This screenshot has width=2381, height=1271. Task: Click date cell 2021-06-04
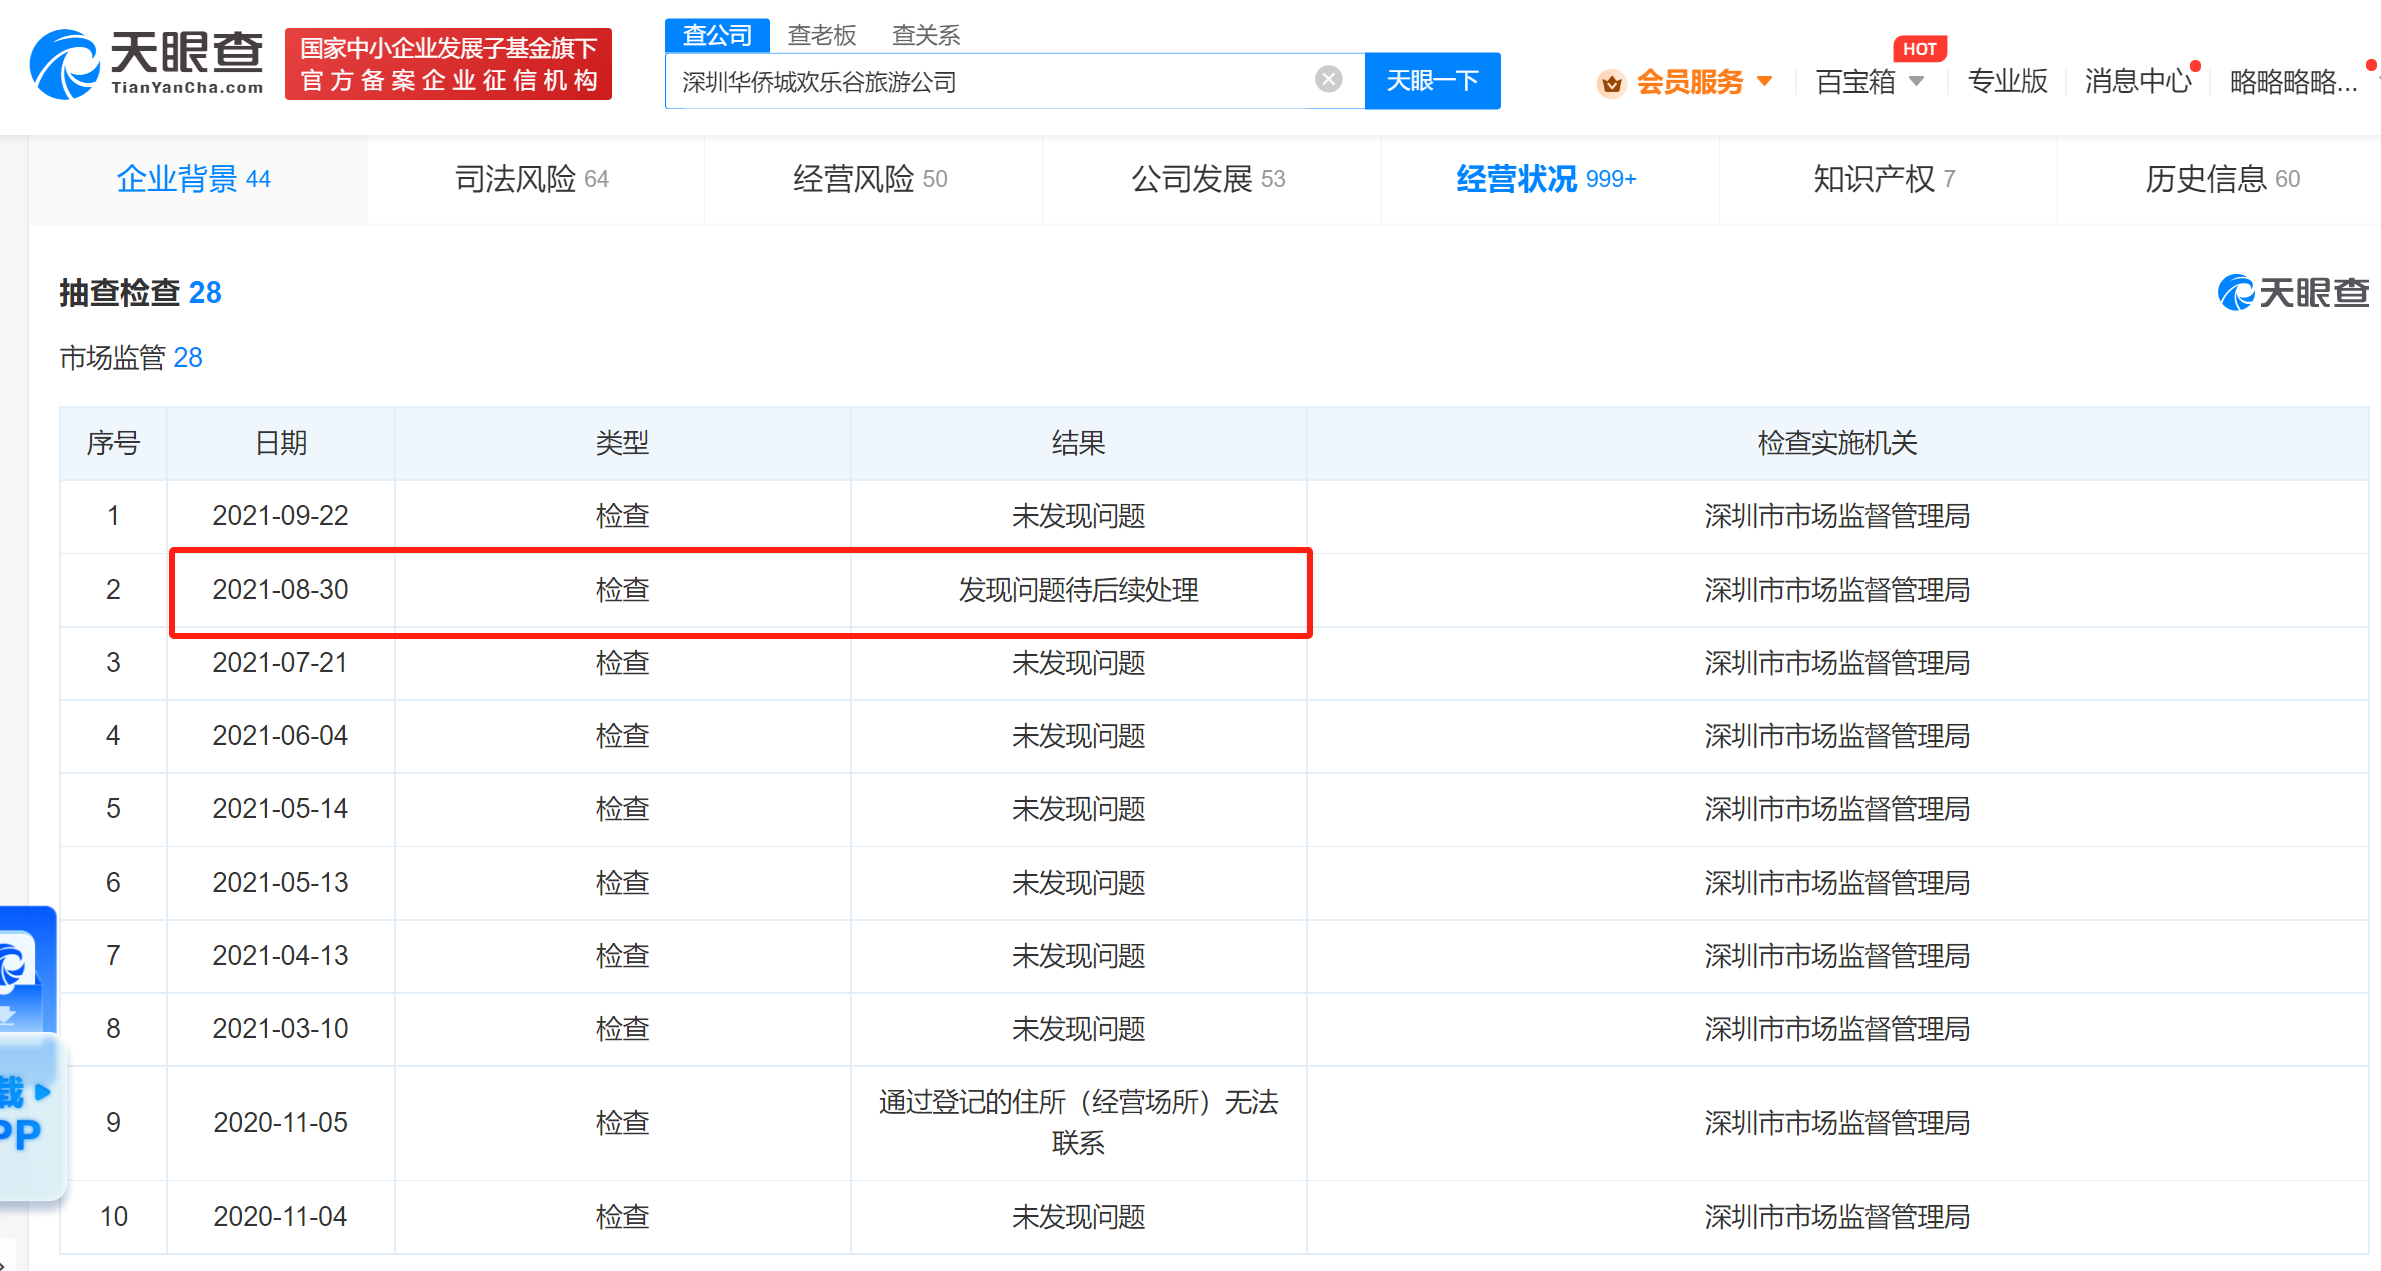tap(280, 736)
